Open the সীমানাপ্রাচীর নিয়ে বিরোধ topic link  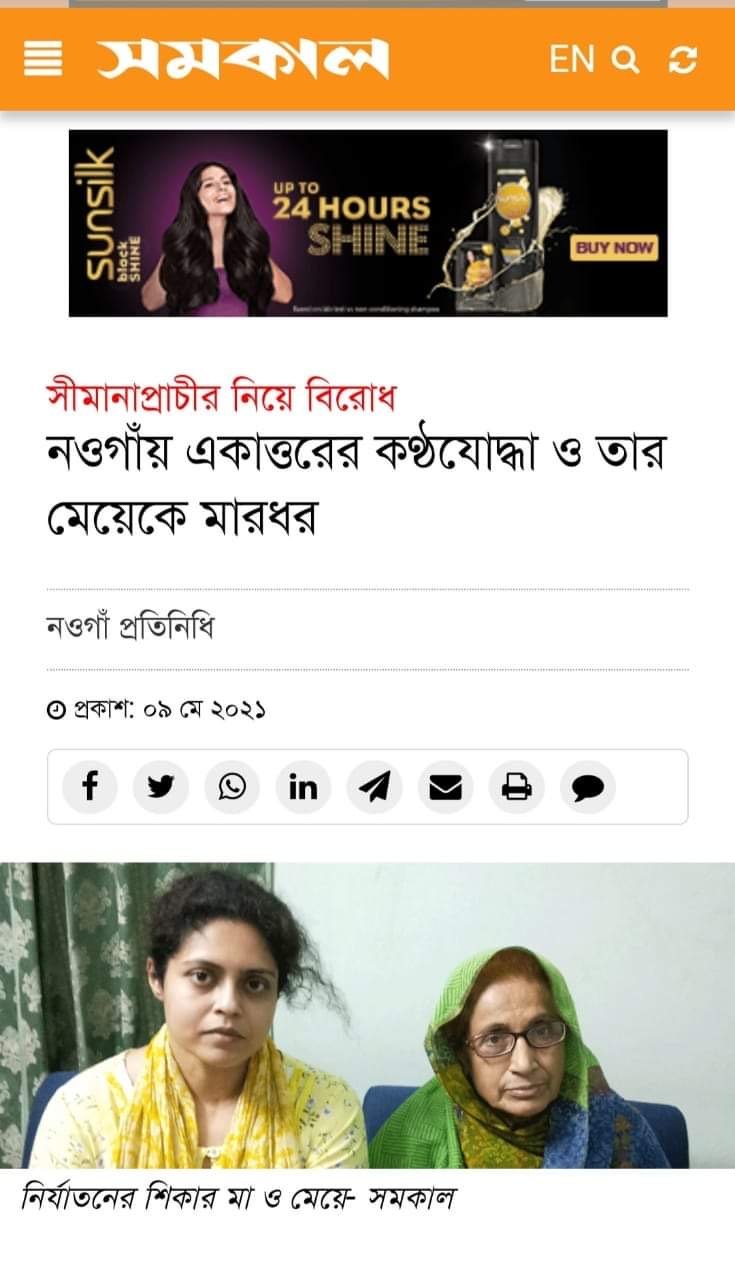222,397
